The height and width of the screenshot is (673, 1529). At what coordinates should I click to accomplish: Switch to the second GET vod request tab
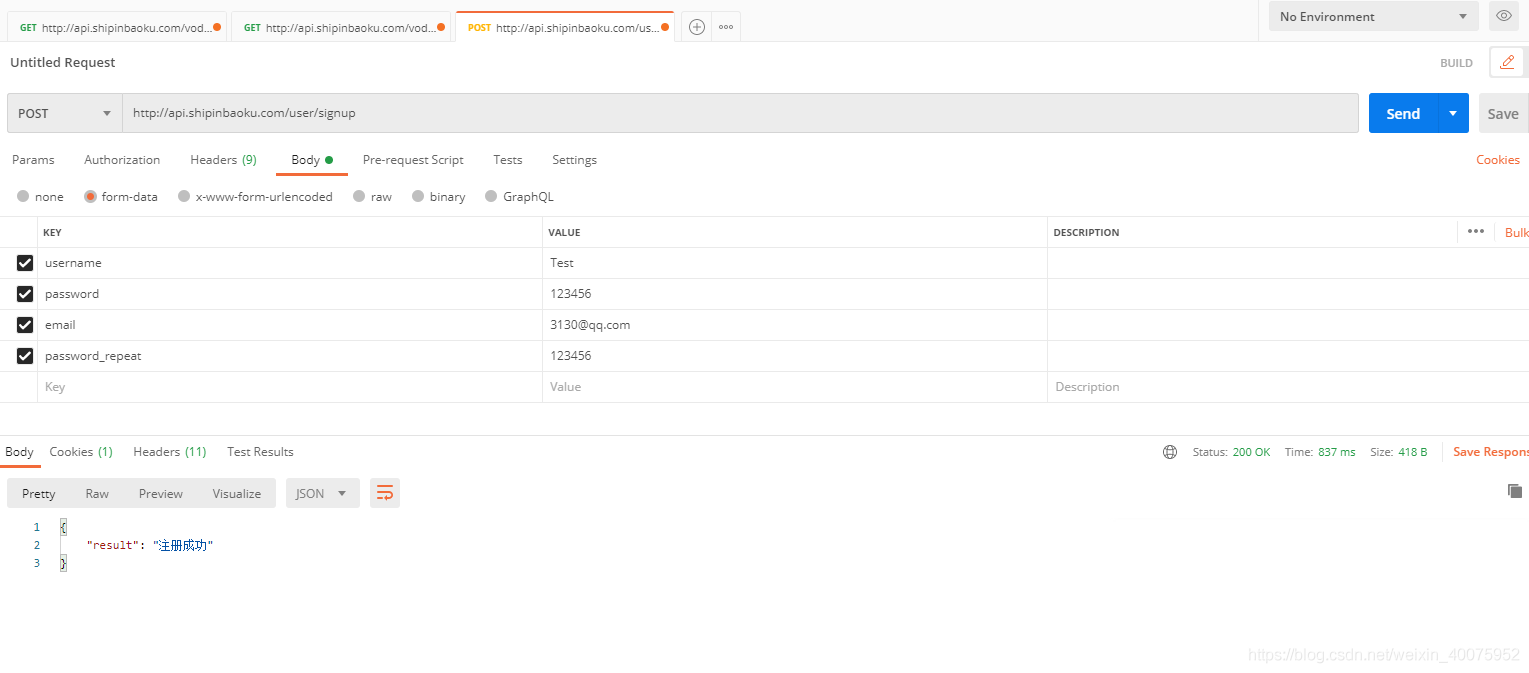pyautogui.click(x=342, y=27)
